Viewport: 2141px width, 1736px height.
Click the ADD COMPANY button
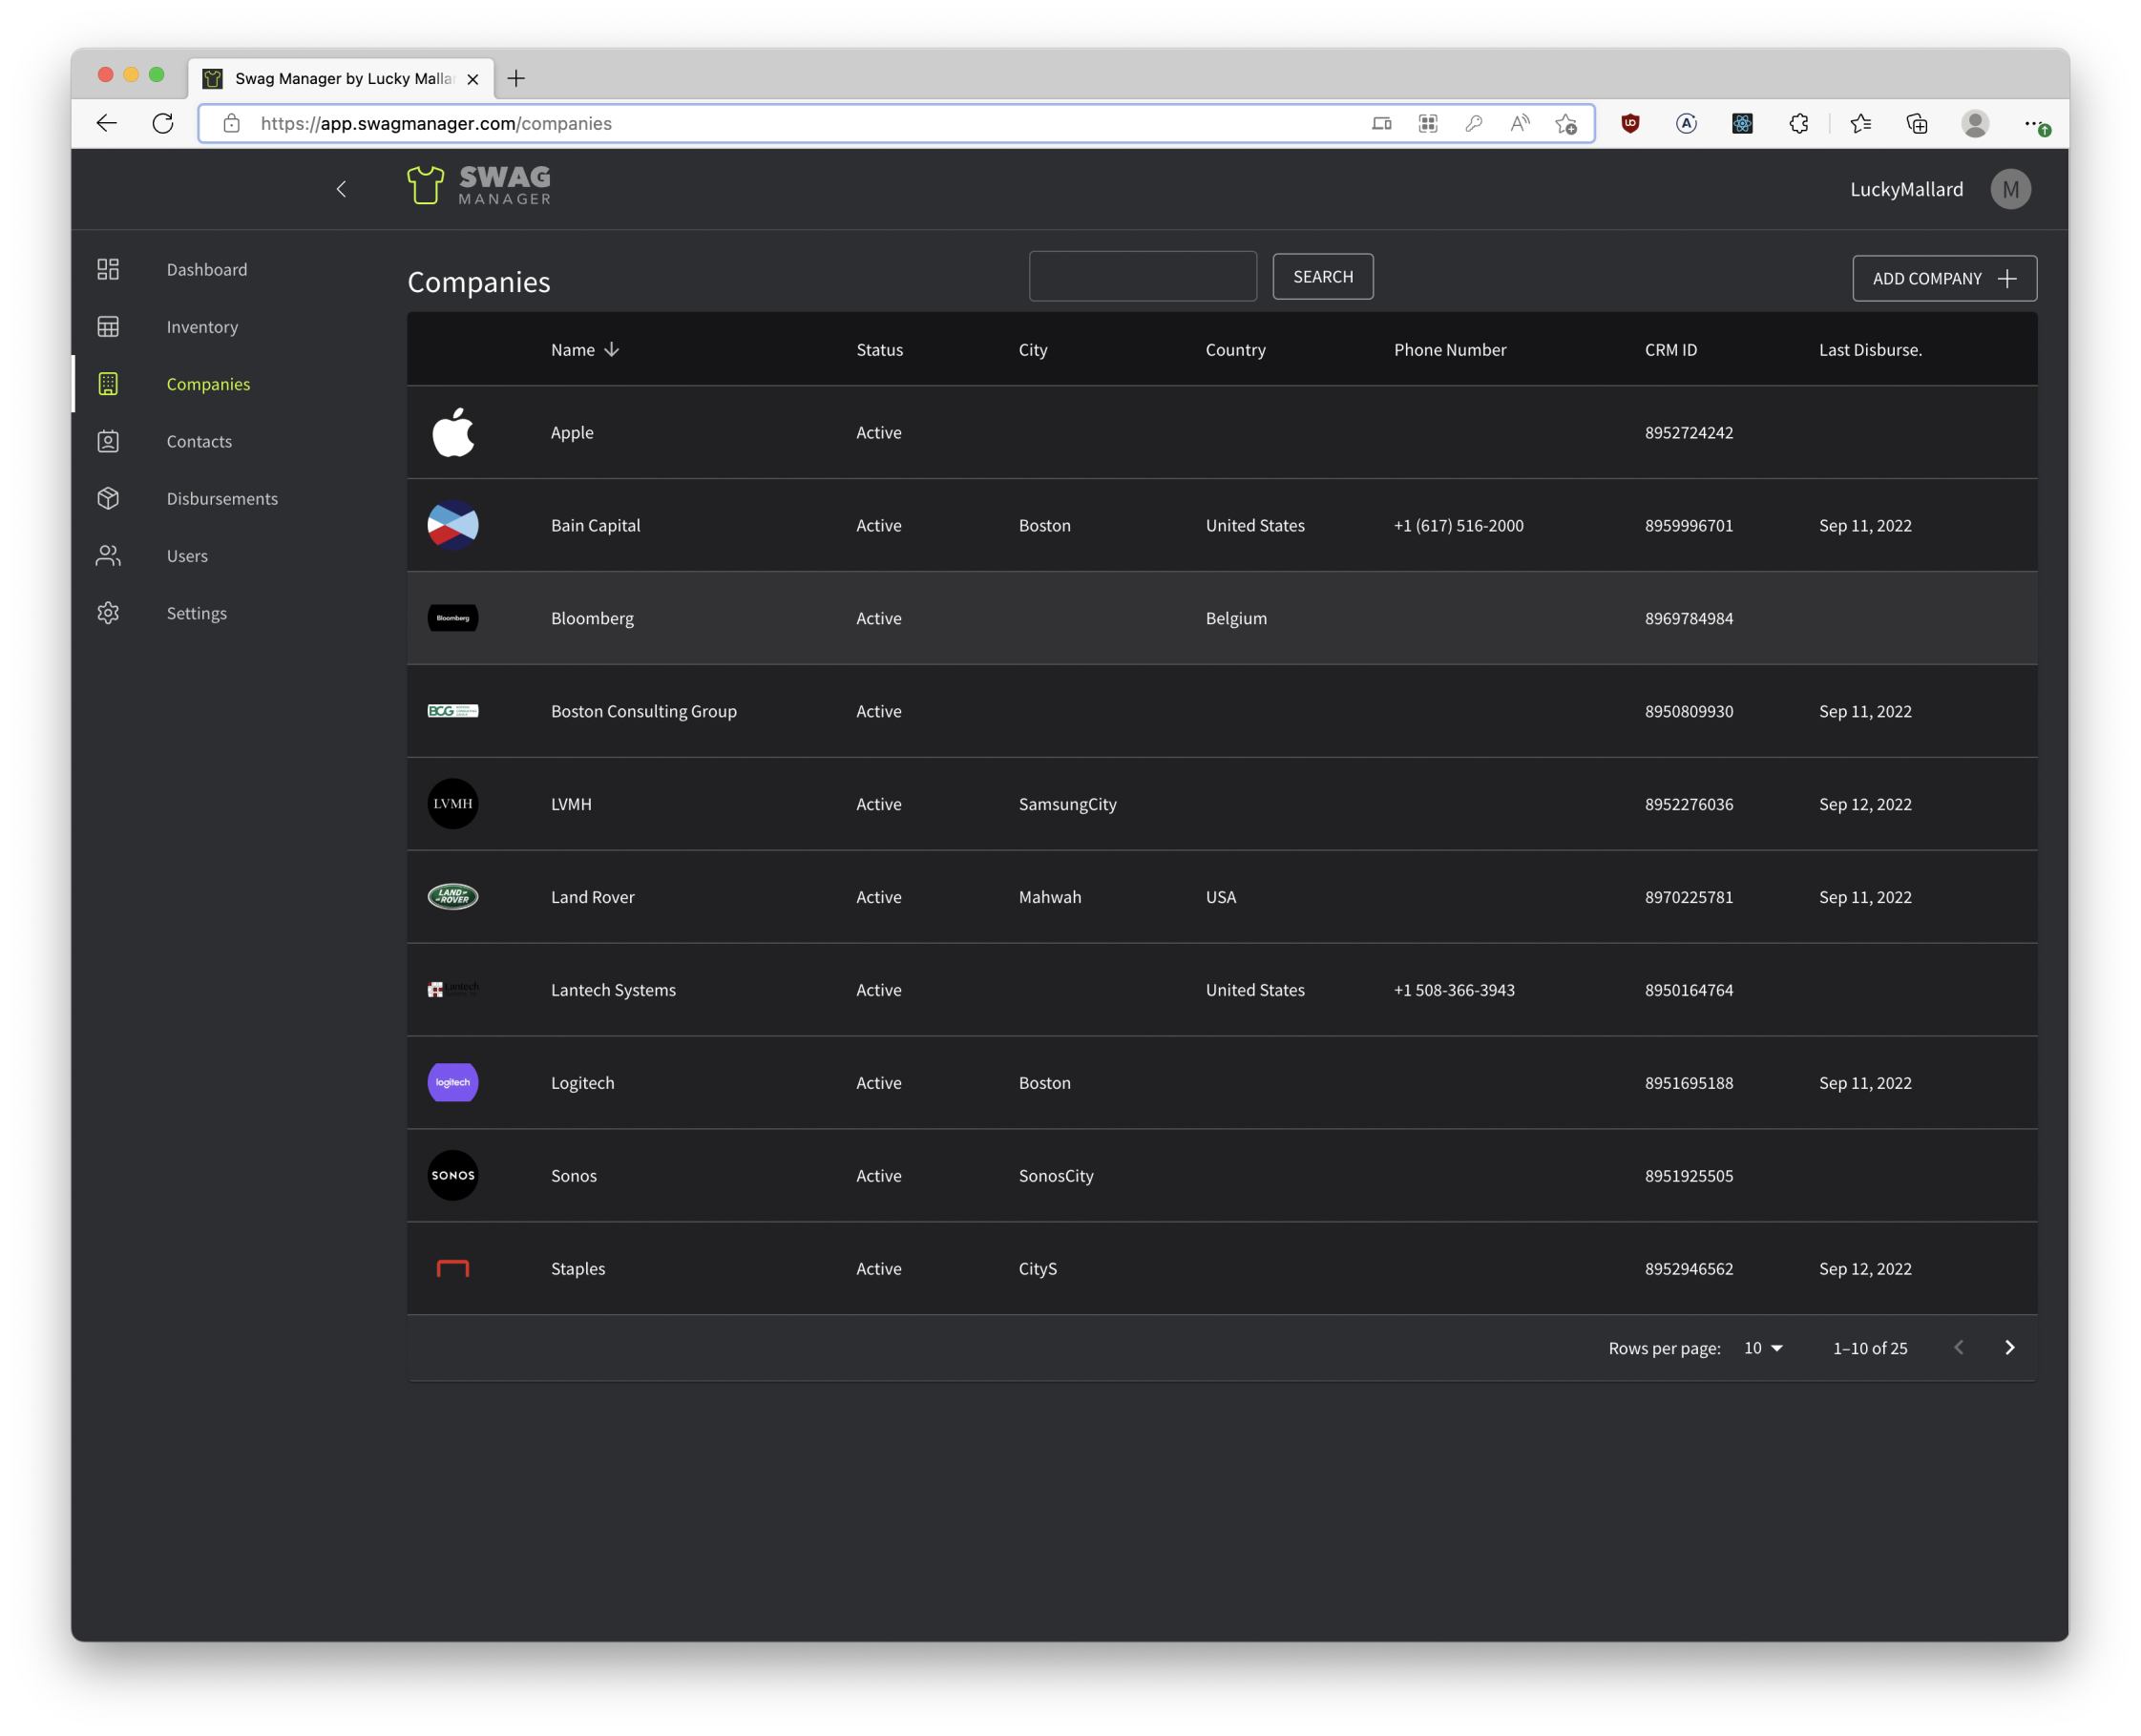[1943, 278]
